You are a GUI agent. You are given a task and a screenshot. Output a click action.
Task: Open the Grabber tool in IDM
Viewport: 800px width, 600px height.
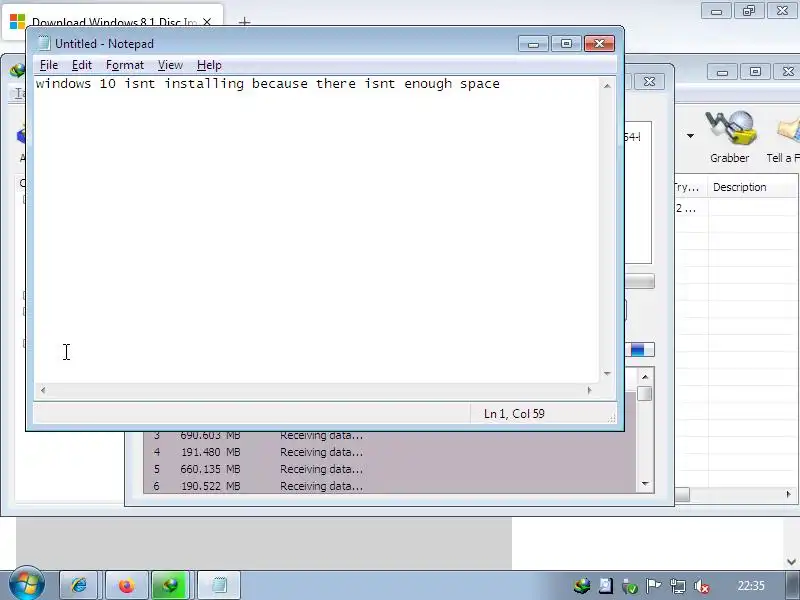(730, 137)
